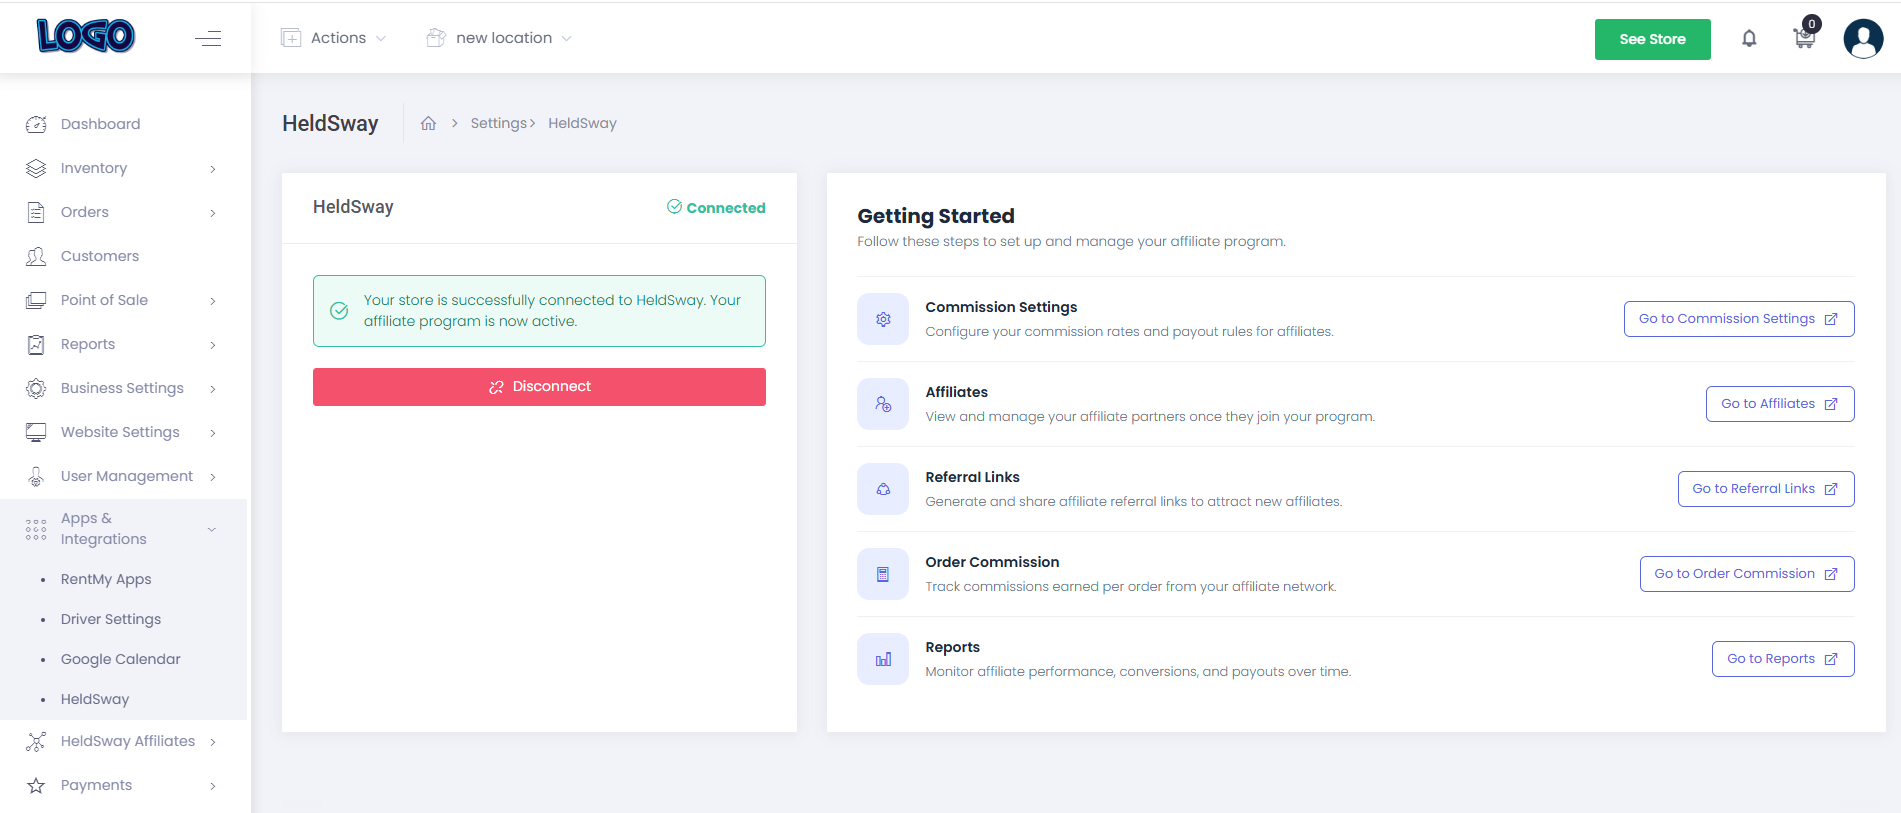Click the Apps & Integrations grid icon
The image size is (1901, 813).
(x=36, y=529)
